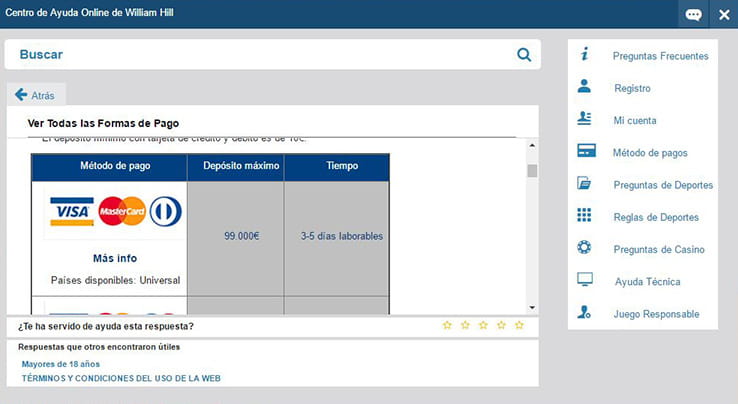Select the 3-5 días laborables cell
This screenshot has width=738, height=404.
click(x=337, y=239)
